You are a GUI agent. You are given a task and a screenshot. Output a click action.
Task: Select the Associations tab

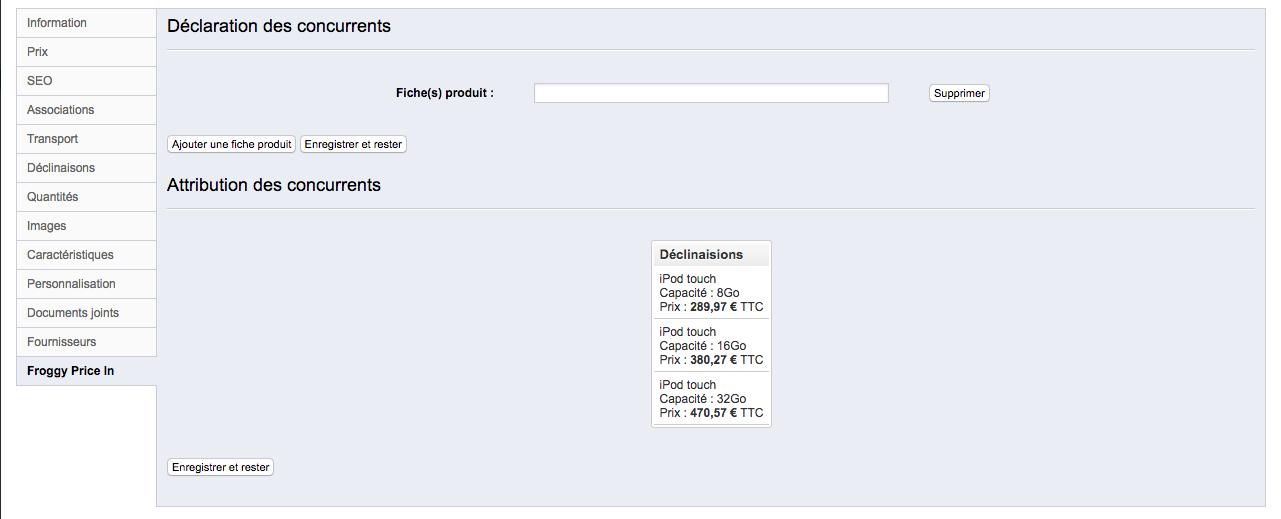tap(87, 110)
